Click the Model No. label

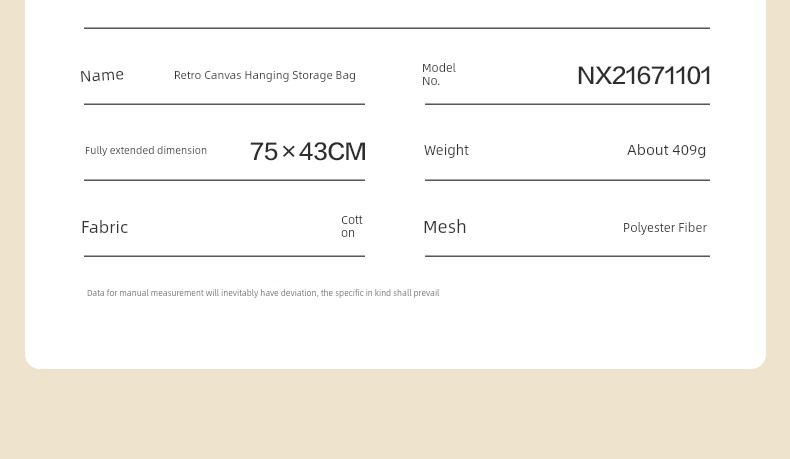tap(439, 75)
